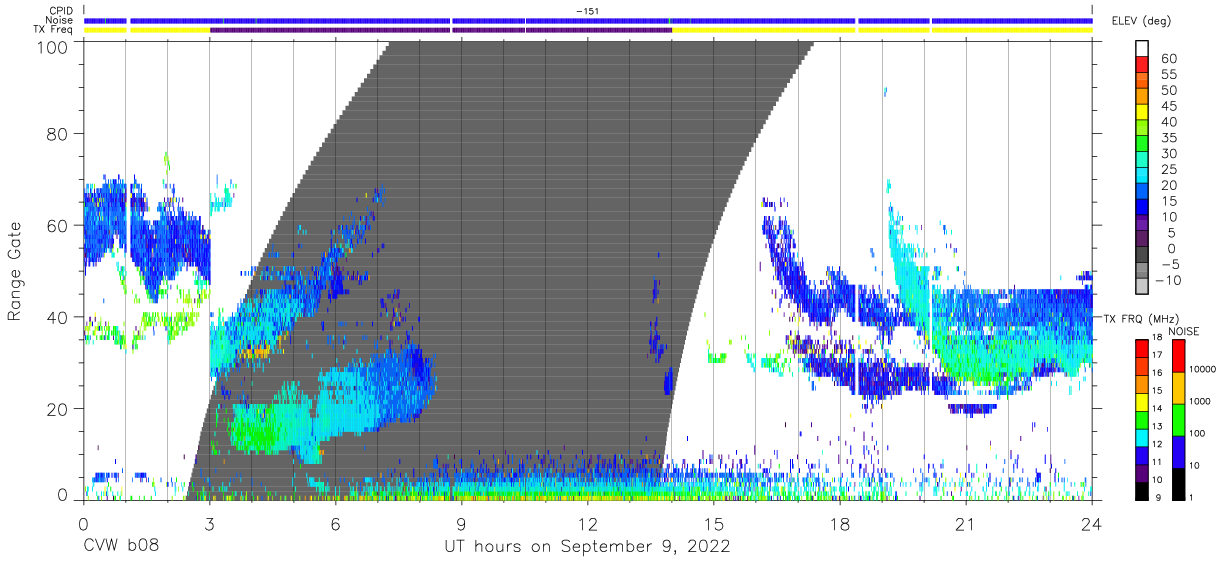Image resolution: width=1228 pixels, height=567 pixels.
Task: Click 'UT hours on September 9, 2022' axis title
Action: point(587,547)
